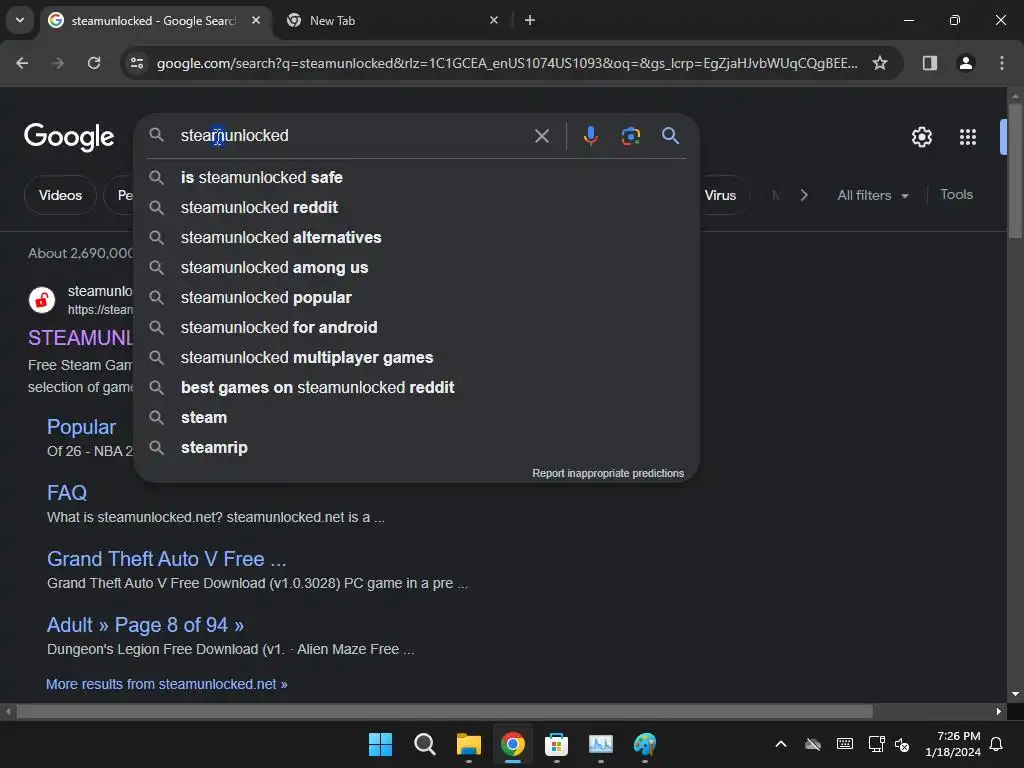The image size is (1024, 768).
Task: Open the steamunlocked site favicon
Action: click(x=42, y=300)
